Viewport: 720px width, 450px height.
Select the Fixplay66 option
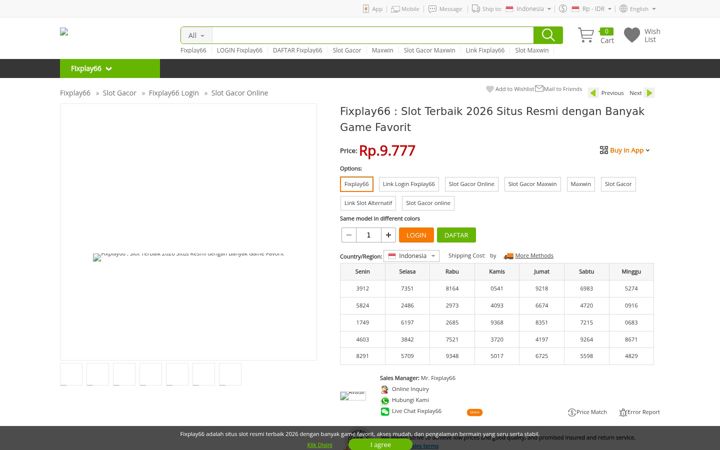click(x=356, y=184)
